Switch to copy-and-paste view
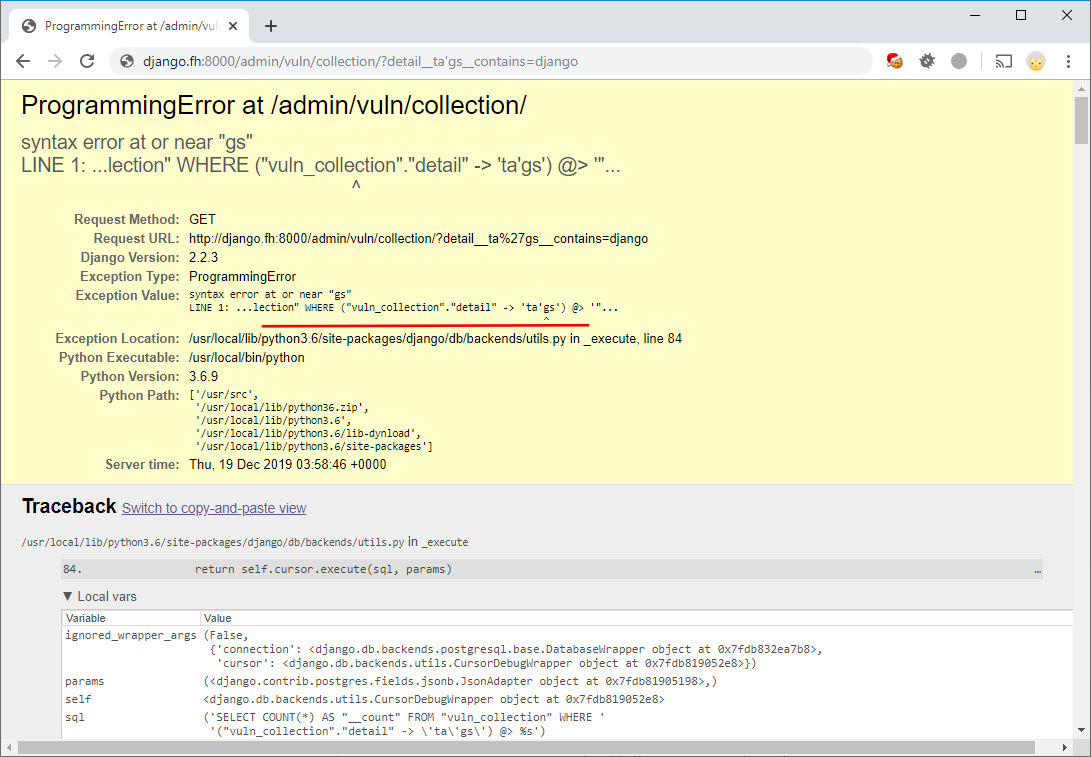 pos(214,508)
